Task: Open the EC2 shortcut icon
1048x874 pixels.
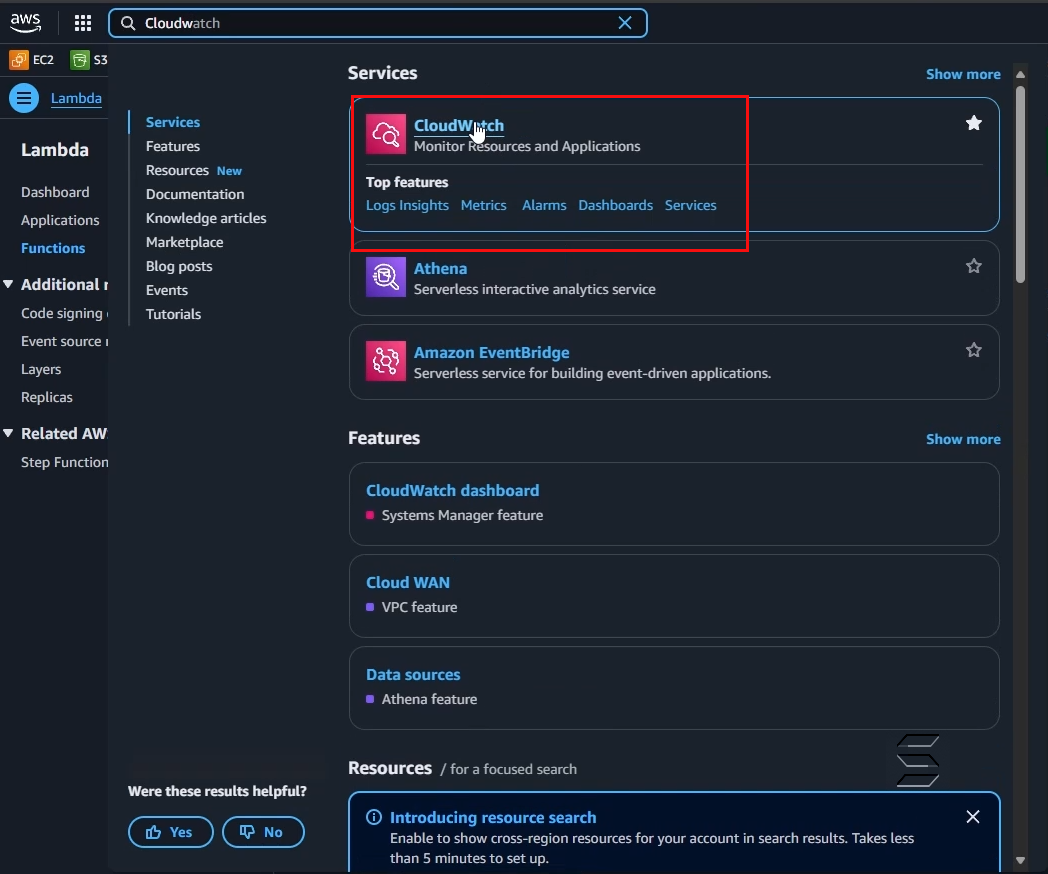Action: (x=19, y=60)
